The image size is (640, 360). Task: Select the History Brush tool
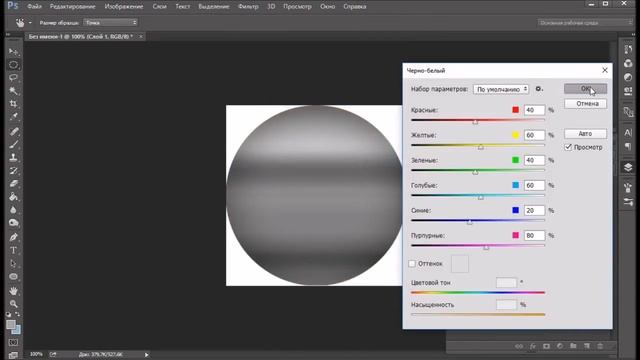coord(13,171)
